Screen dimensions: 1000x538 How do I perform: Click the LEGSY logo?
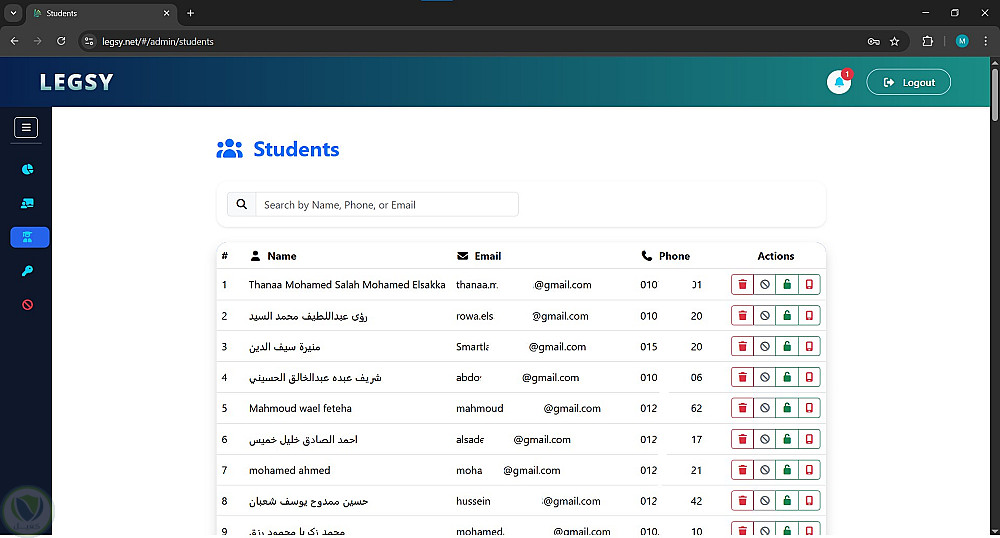click(77, 82)
